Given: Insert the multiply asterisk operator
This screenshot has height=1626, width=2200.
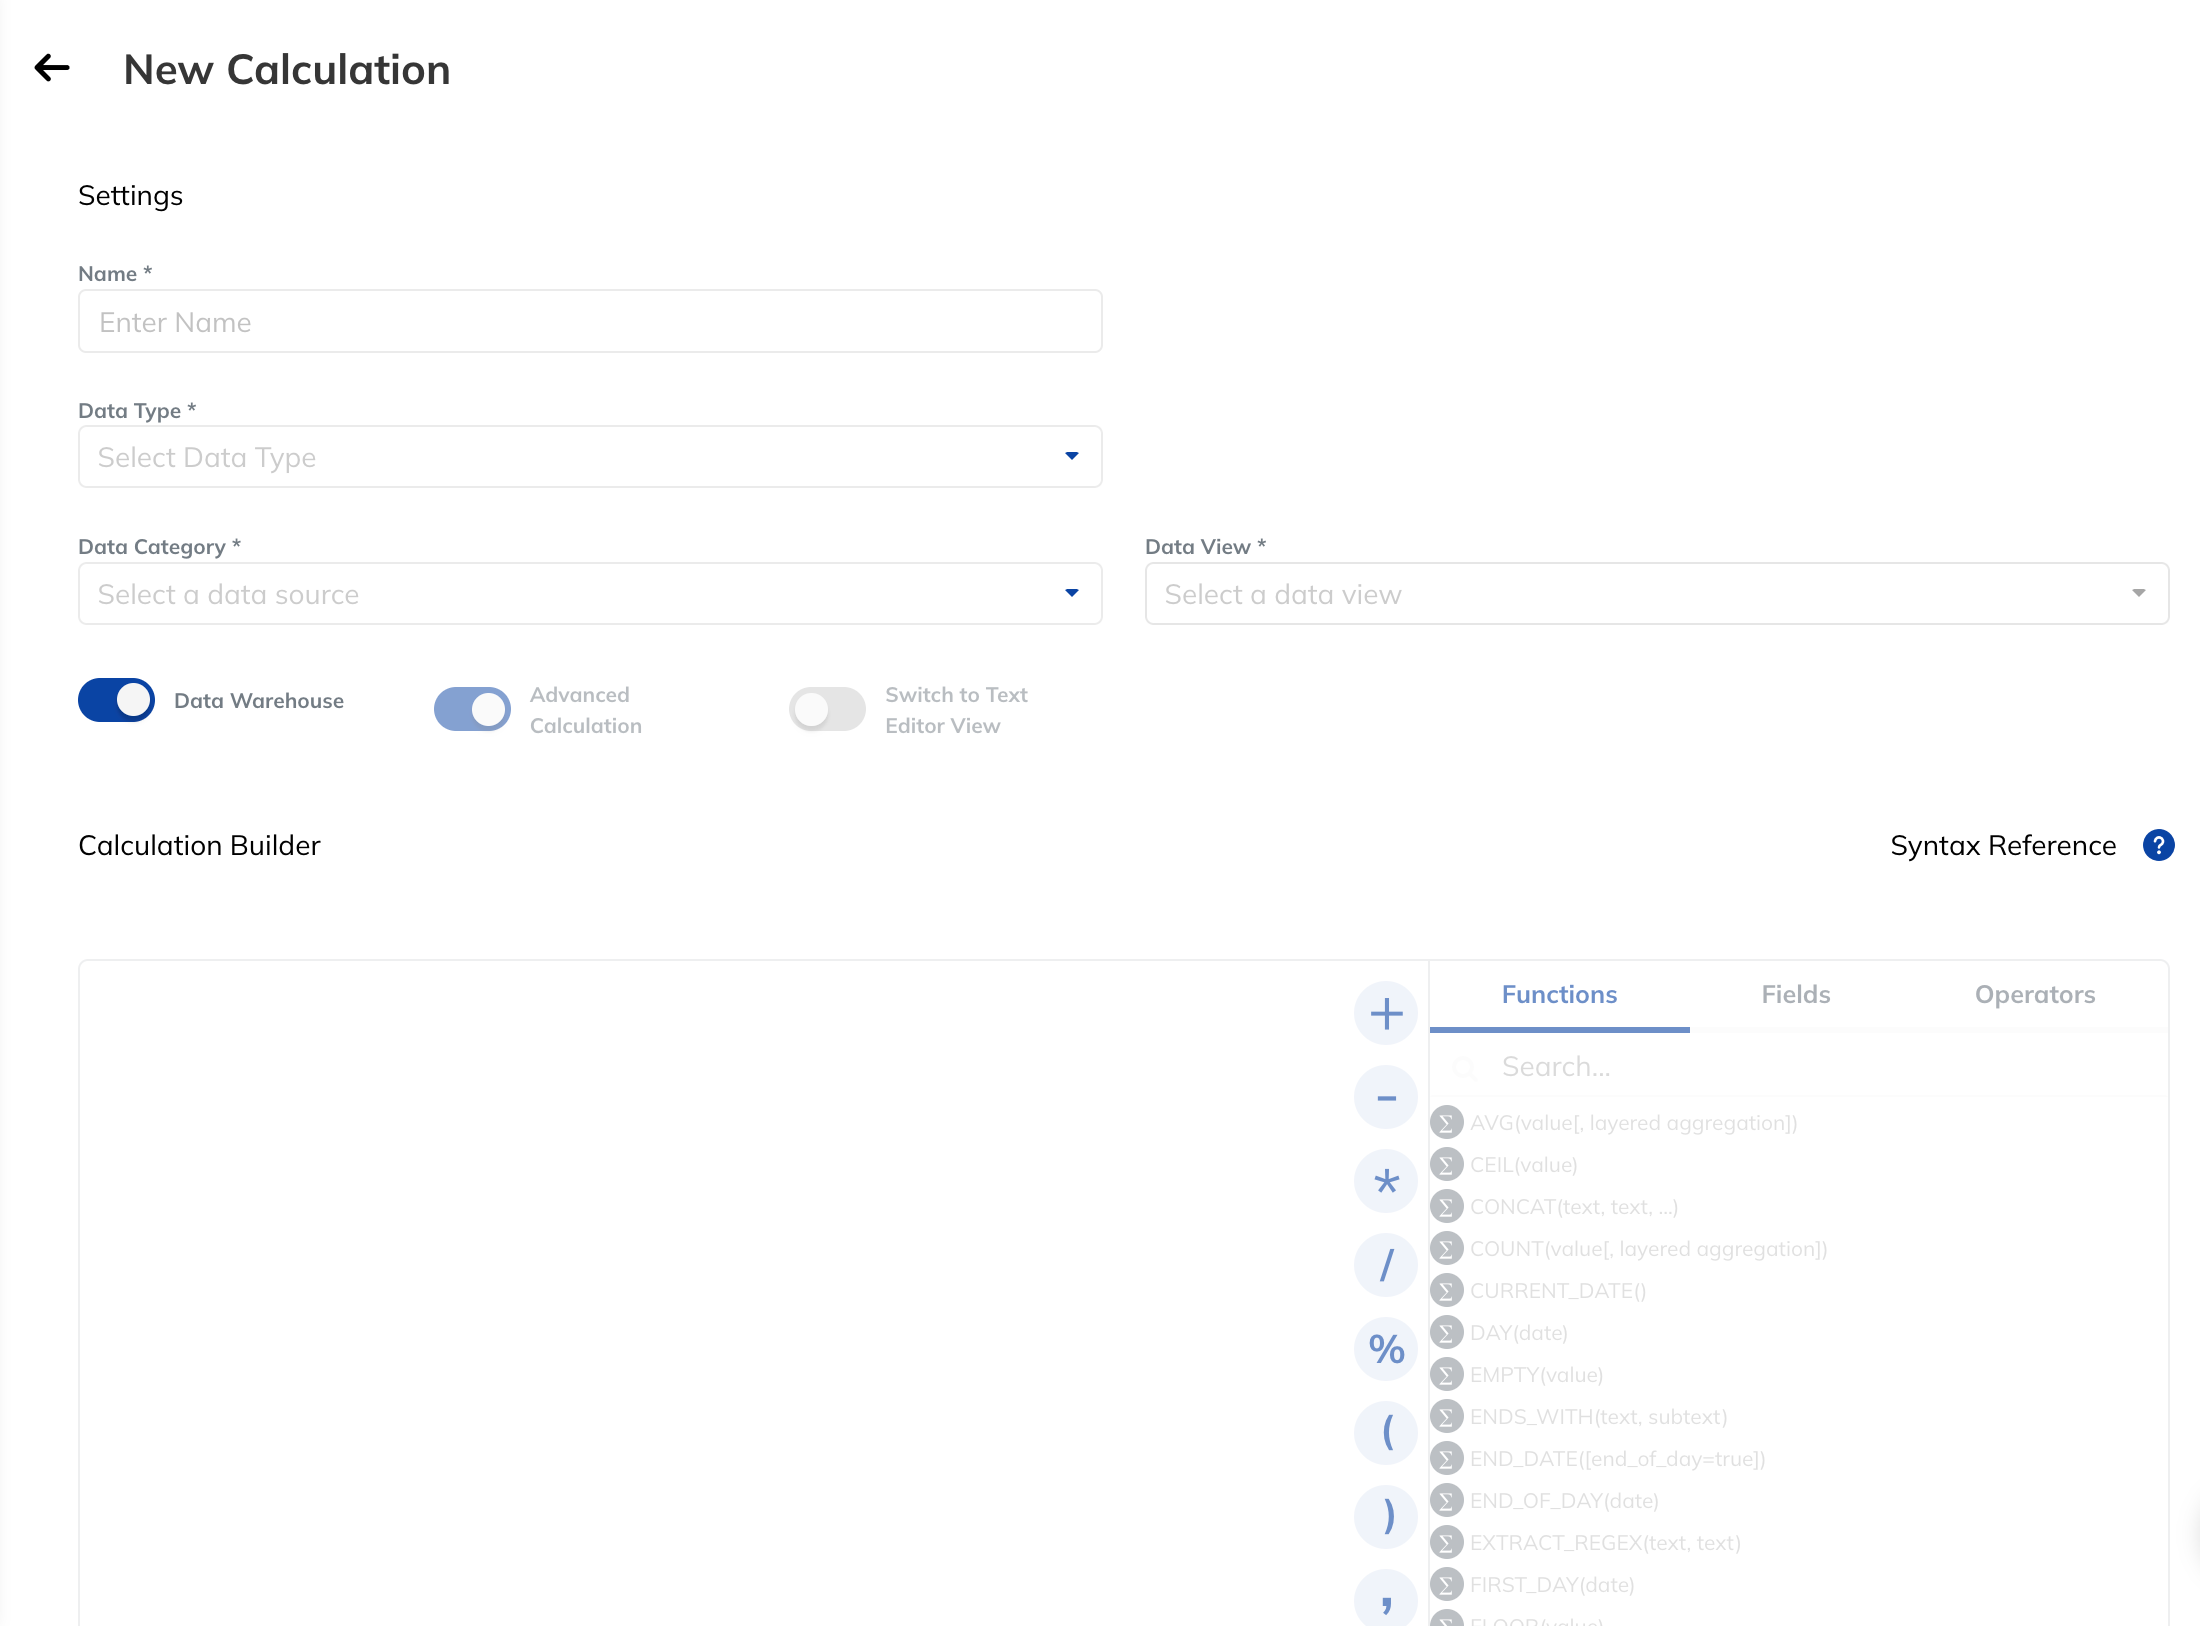Looking at the screenshot, I should pyautogui.click(x=1386, y=1181).
